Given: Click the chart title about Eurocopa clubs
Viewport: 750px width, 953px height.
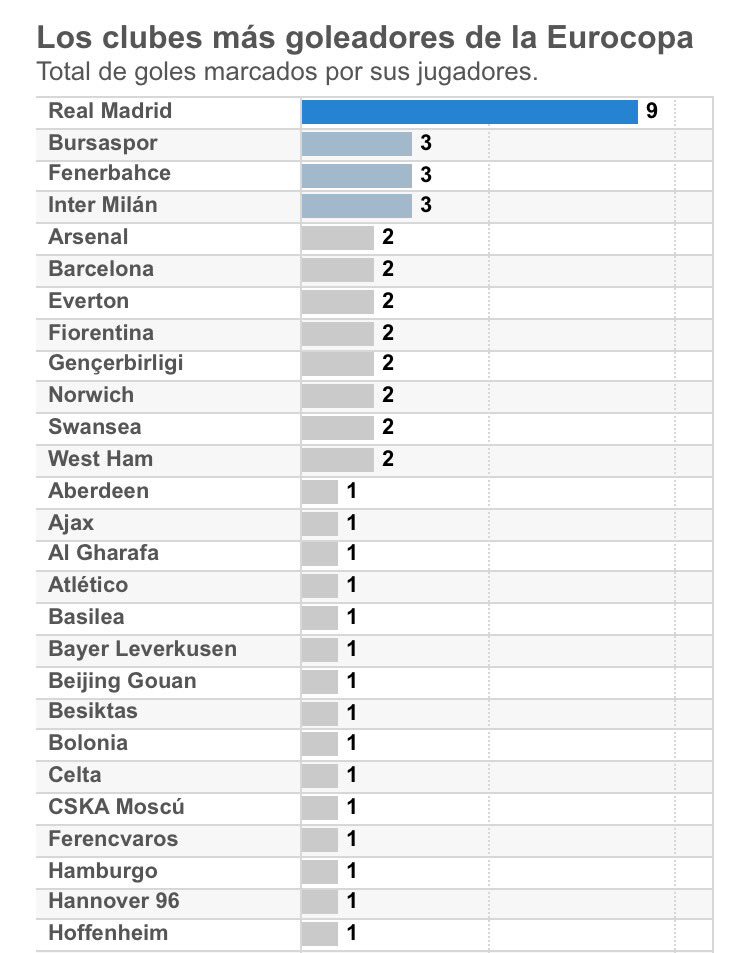Looking at the screenshot, I should (365, 39).
